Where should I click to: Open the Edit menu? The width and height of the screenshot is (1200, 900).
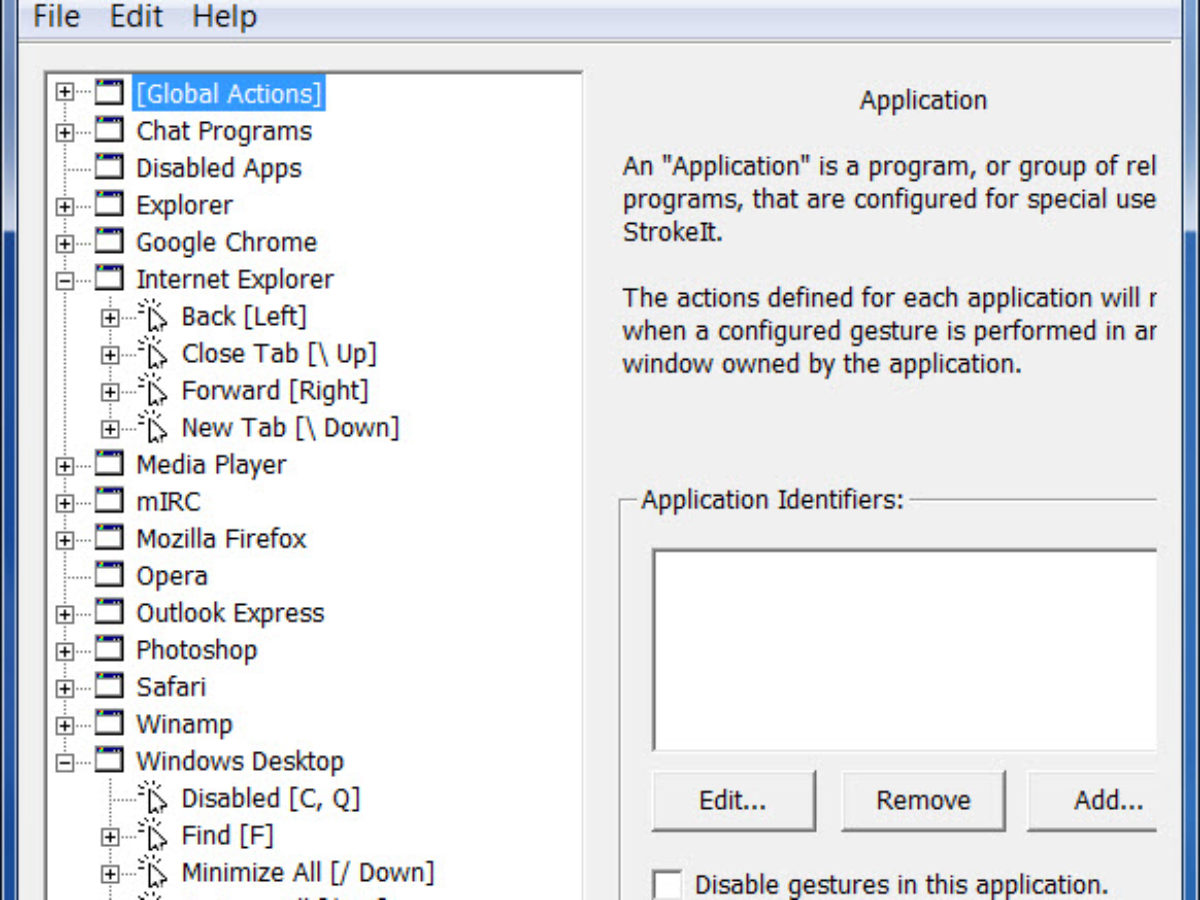click(137, 16)
